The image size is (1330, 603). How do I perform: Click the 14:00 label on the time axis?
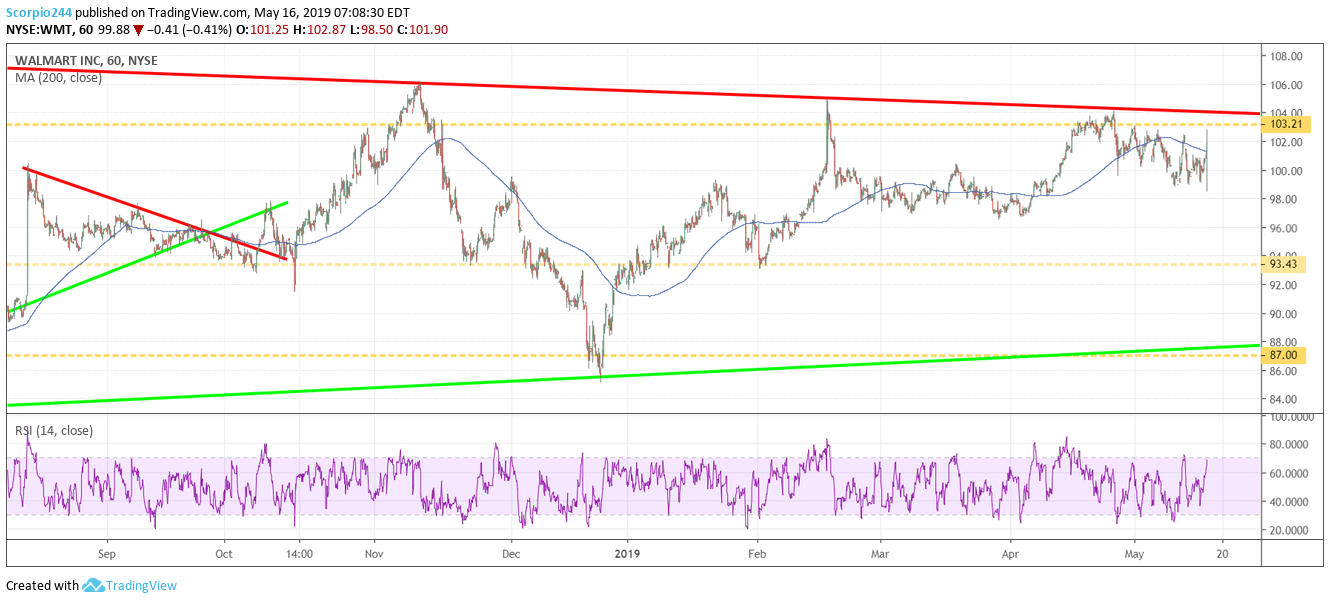(x=299, y=552)
